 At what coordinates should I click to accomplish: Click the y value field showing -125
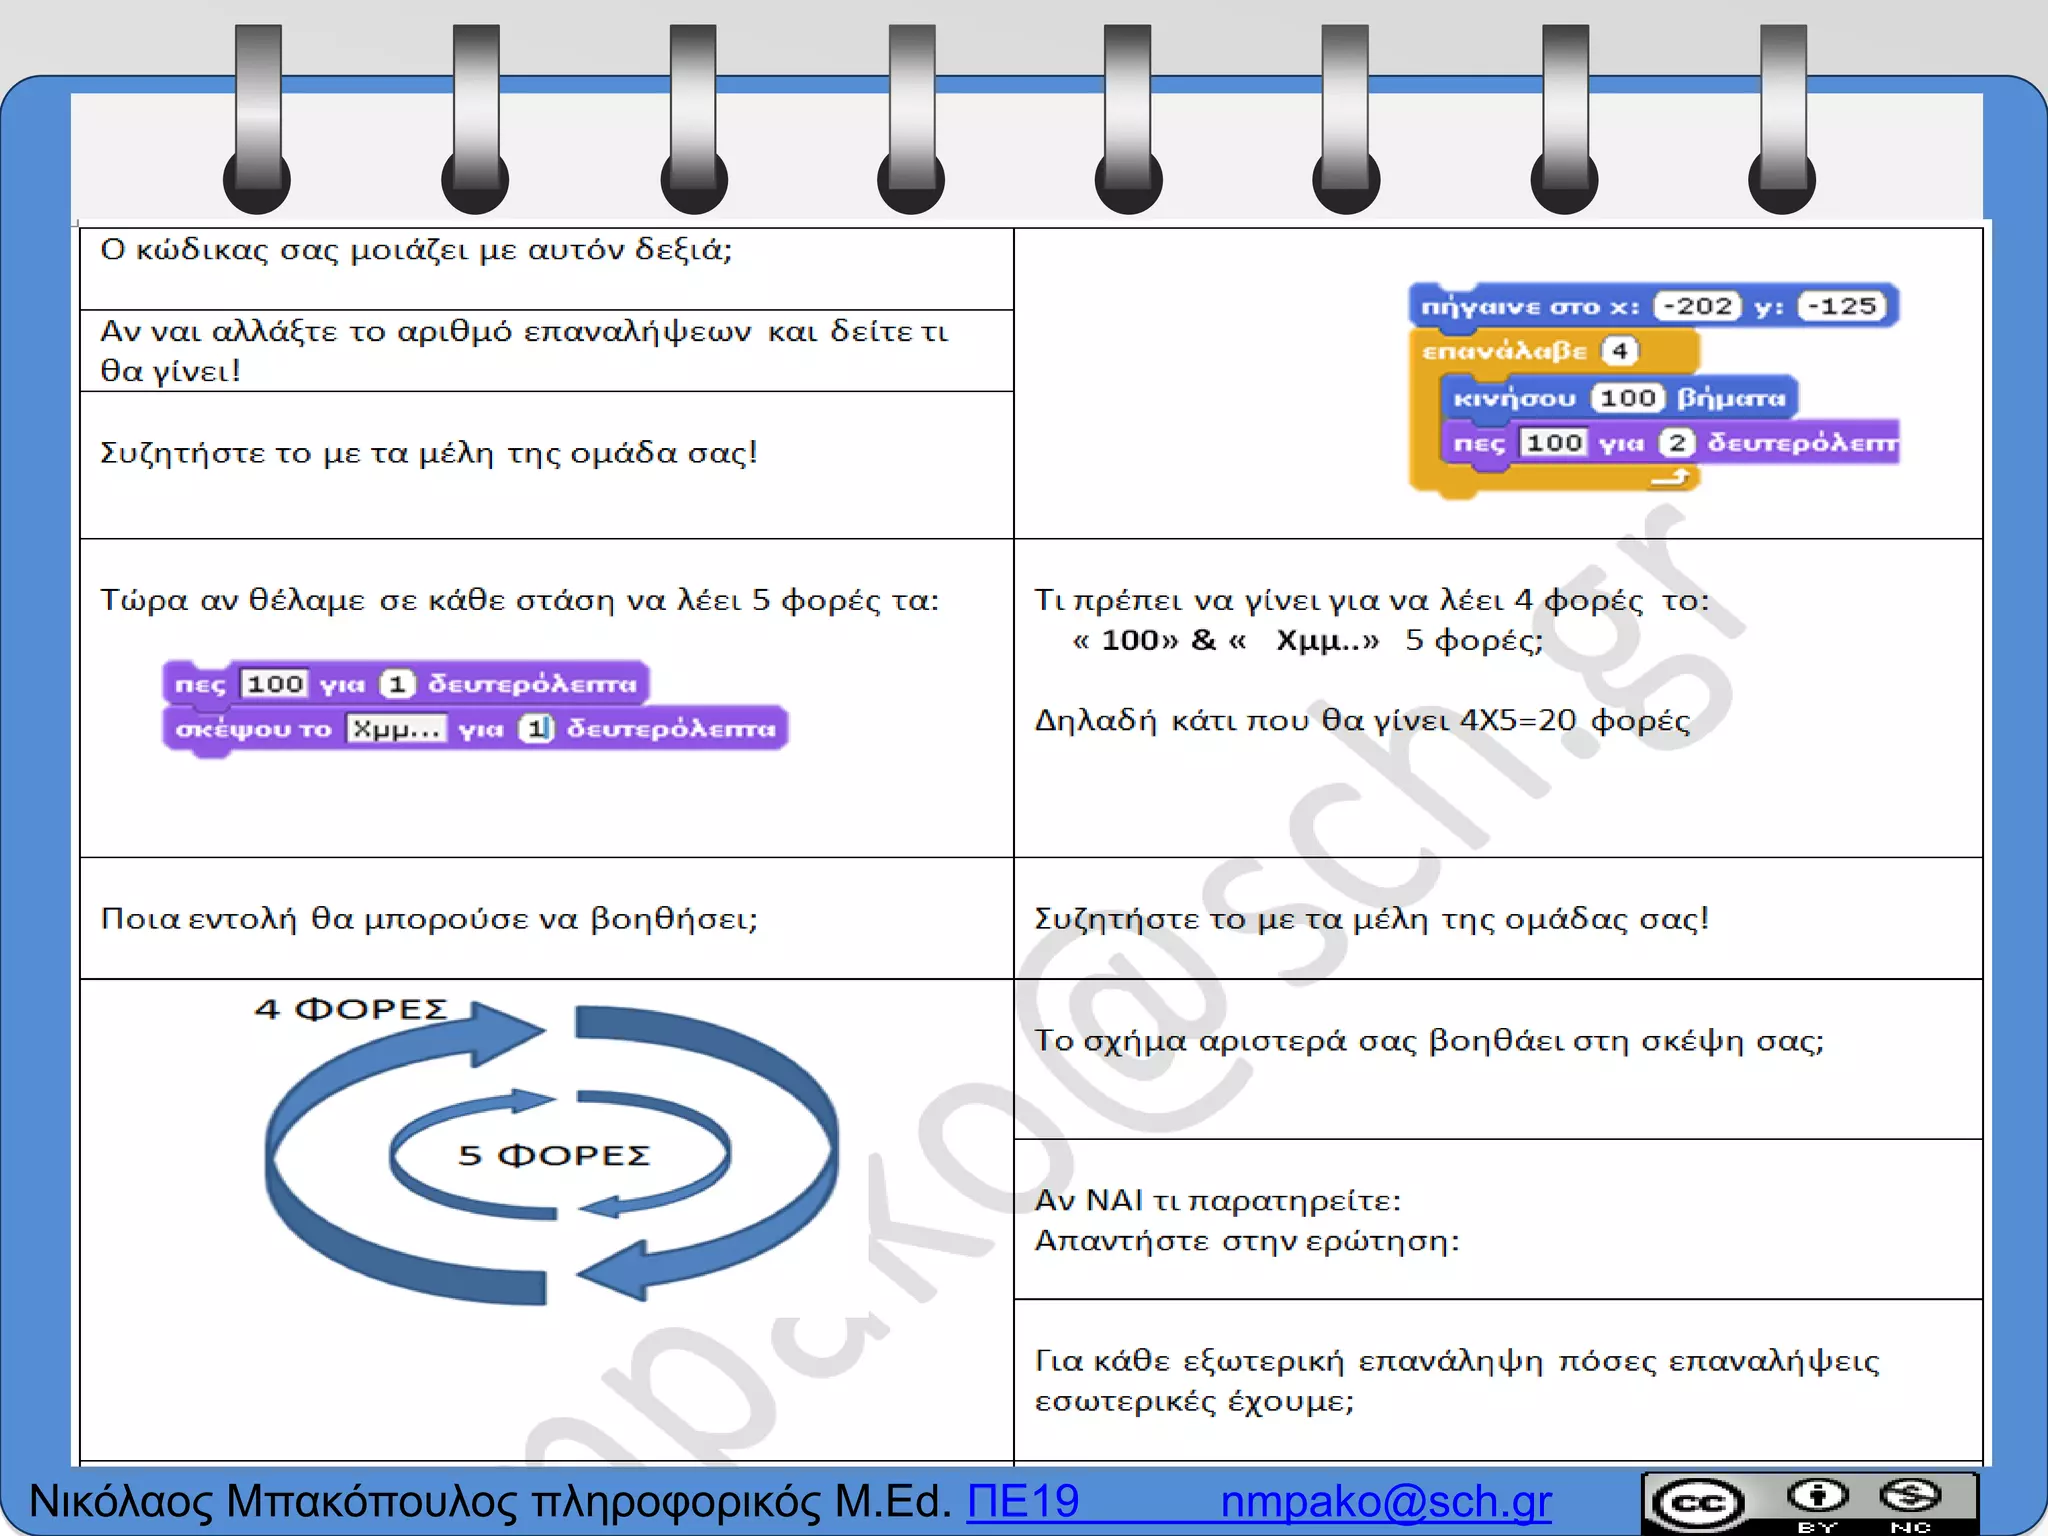coord(1841,306)
